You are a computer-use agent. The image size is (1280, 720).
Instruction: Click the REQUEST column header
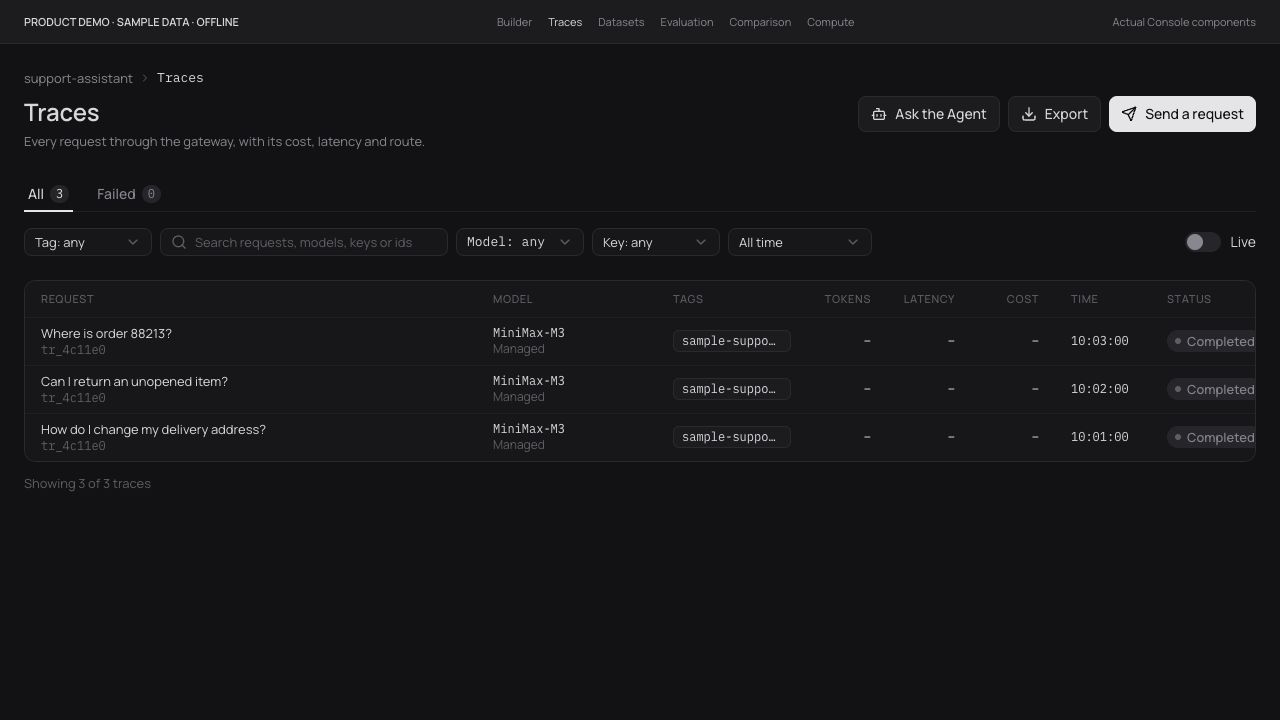point(67,299)
